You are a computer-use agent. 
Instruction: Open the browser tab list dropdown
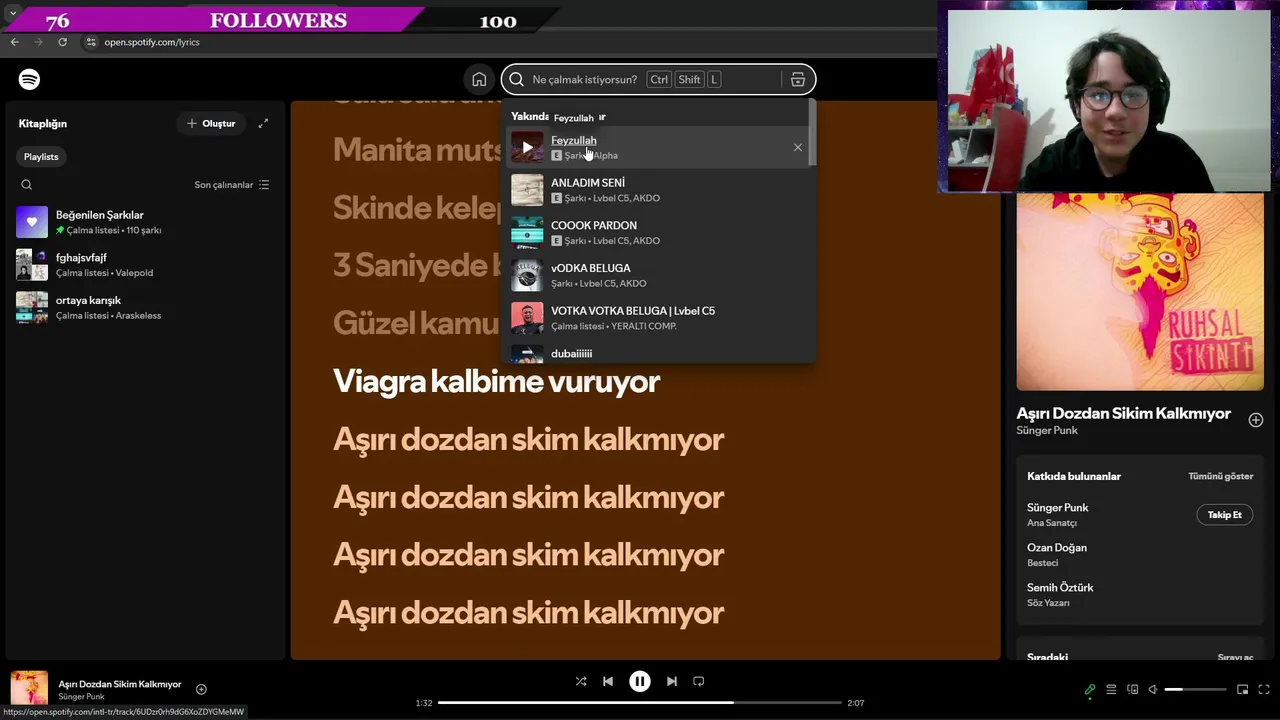tap(13, 12)
